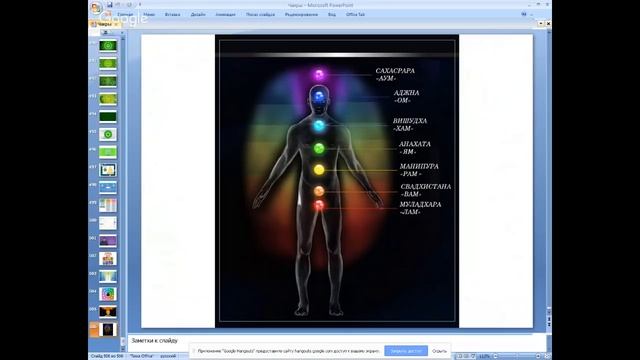640x360 pixels.
Task: Close the Чакры document tab
Action: pos(116,24)
